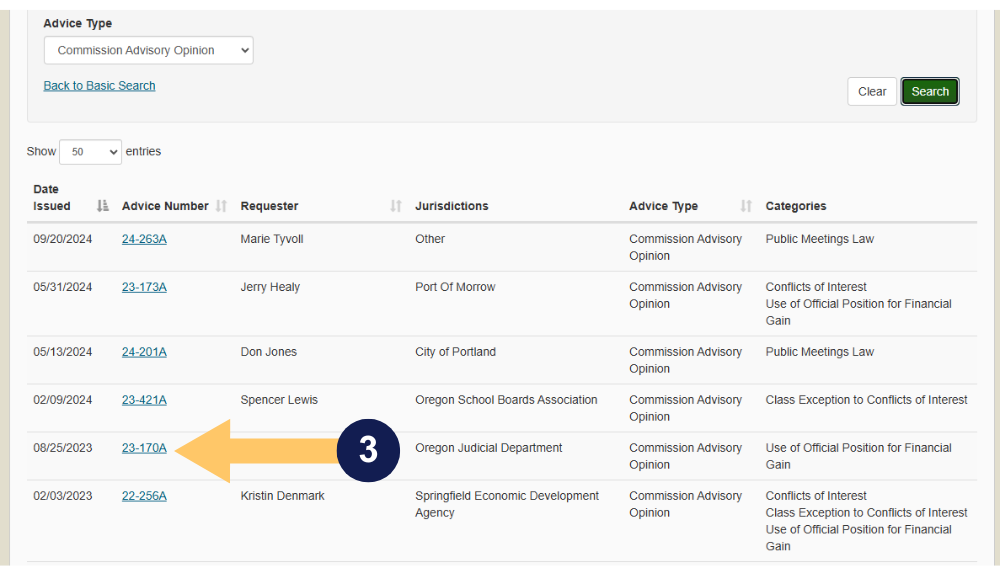
Task: Open advice number 23-421A
Action: tap(144, 400)
